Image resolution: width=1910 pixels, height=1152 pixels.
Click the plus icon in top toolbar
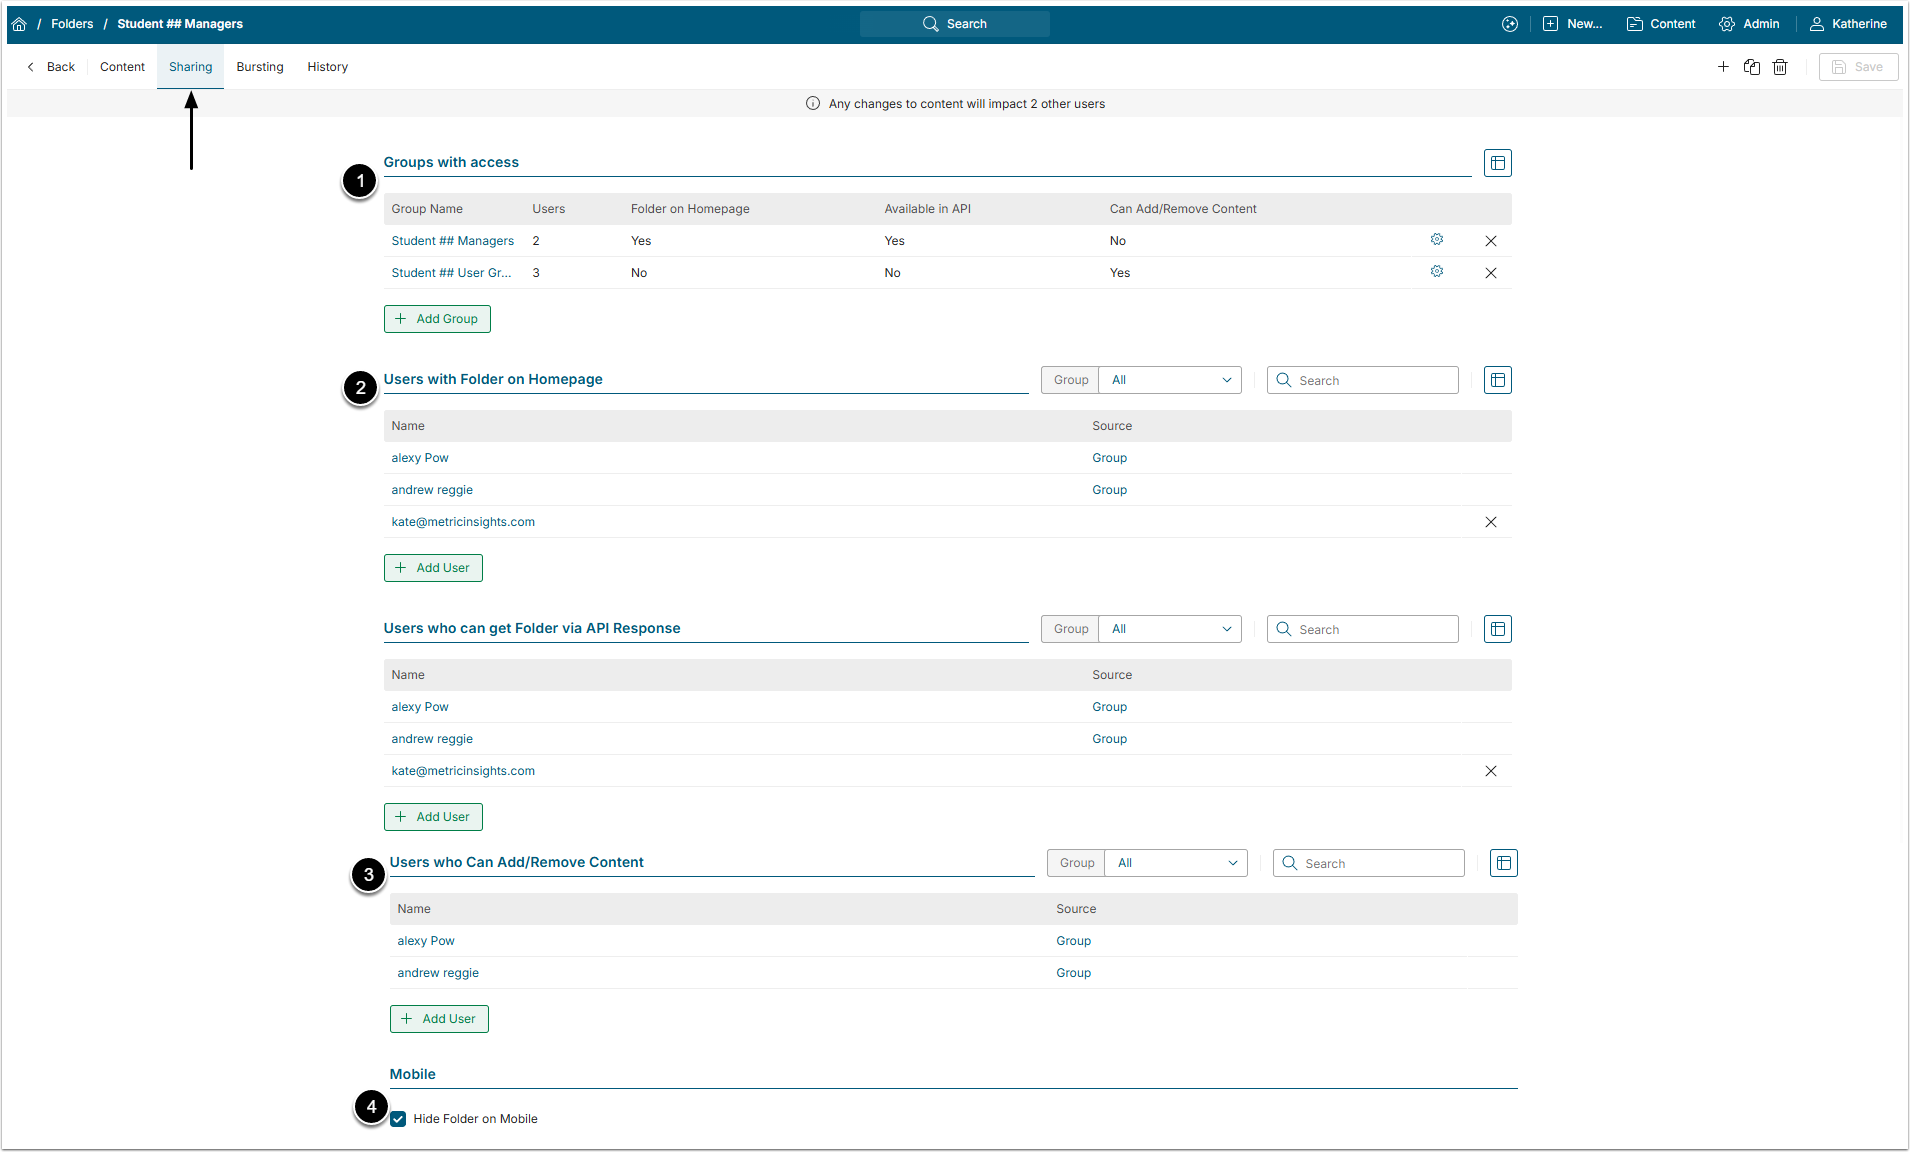tap(1723, 67)
